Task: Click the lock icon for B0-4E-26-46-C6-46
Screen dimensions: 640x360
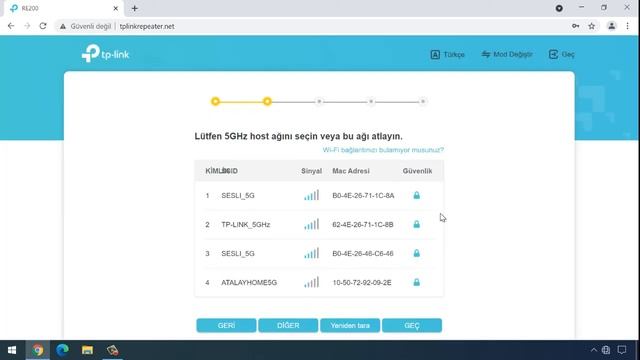Action: [x=416, y=253]
